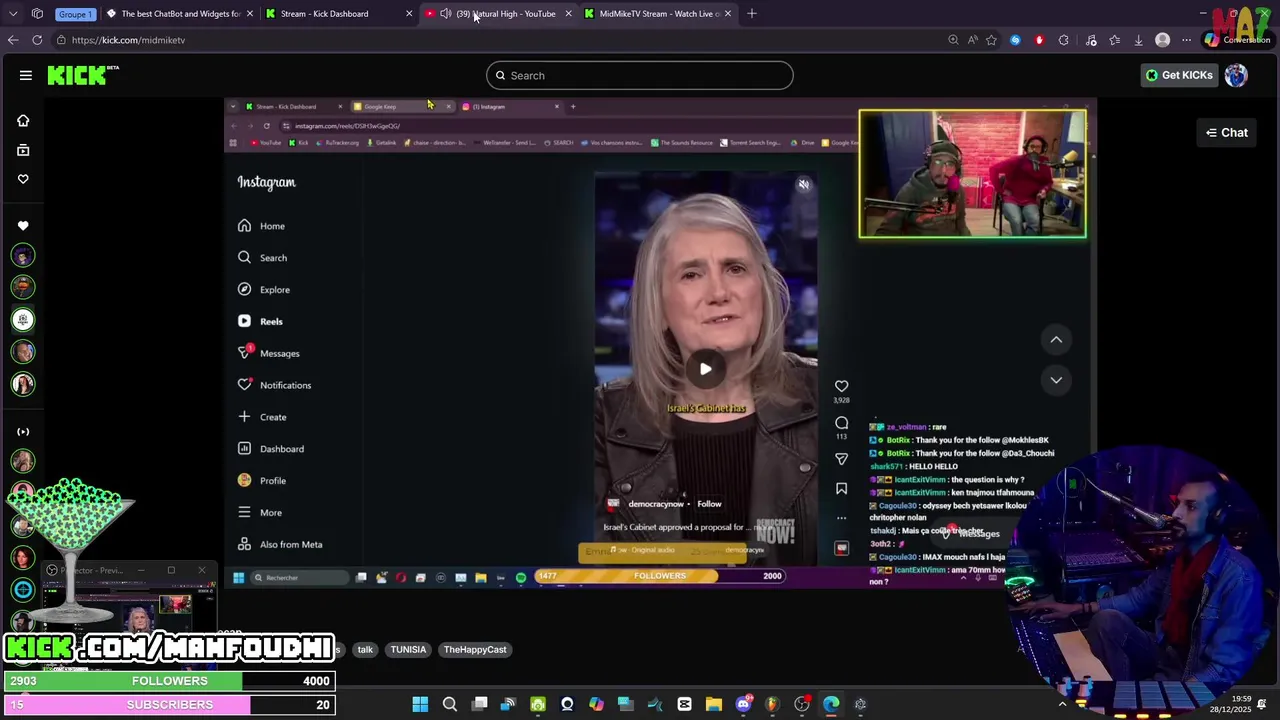Select the talk stream tag
1280x720 pixels.
[365, 650]
